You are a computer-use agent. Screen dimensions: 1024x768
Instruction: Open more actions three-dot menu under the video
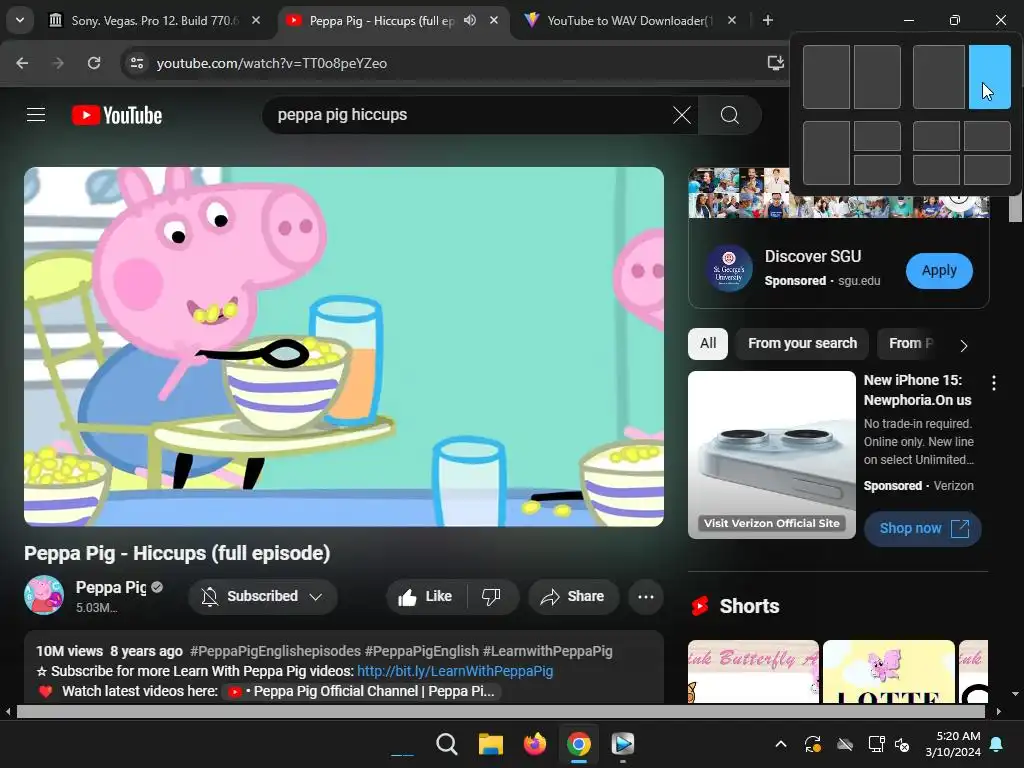click(646, 596)
